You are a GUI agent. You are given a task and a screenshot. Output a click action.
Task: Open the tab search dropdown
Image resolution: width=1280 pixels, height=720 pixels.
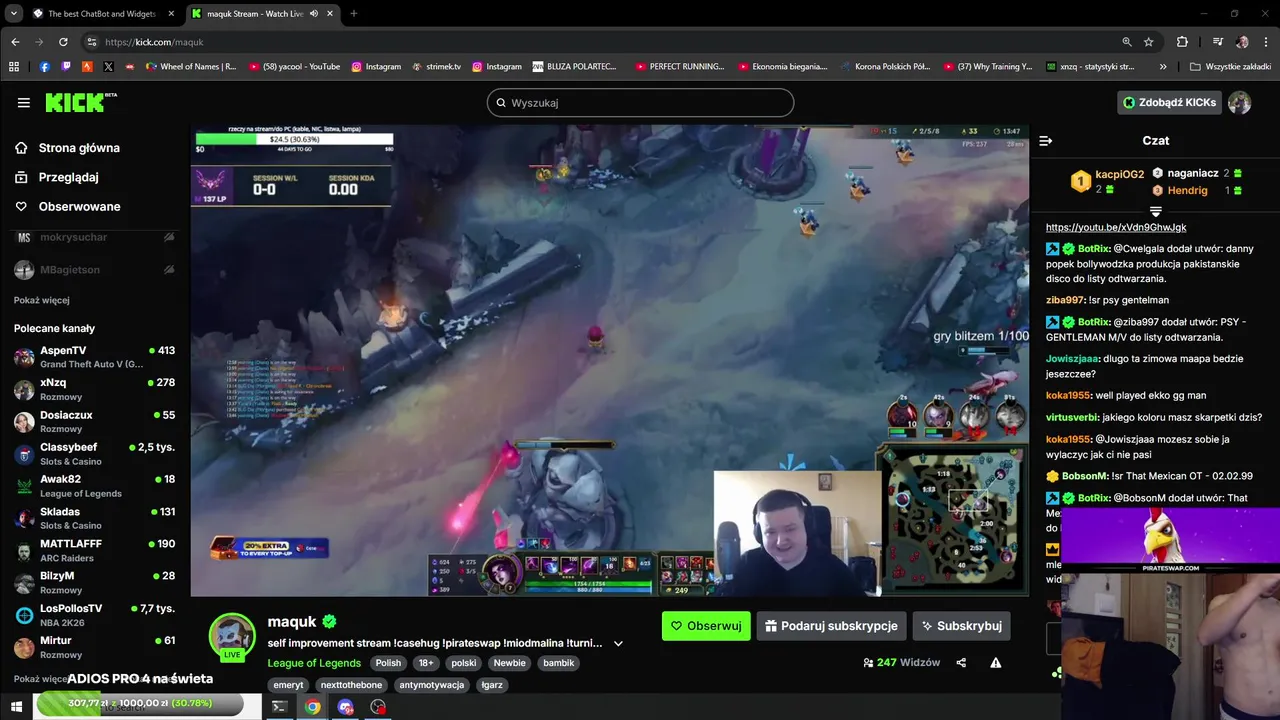coord(14,14)
